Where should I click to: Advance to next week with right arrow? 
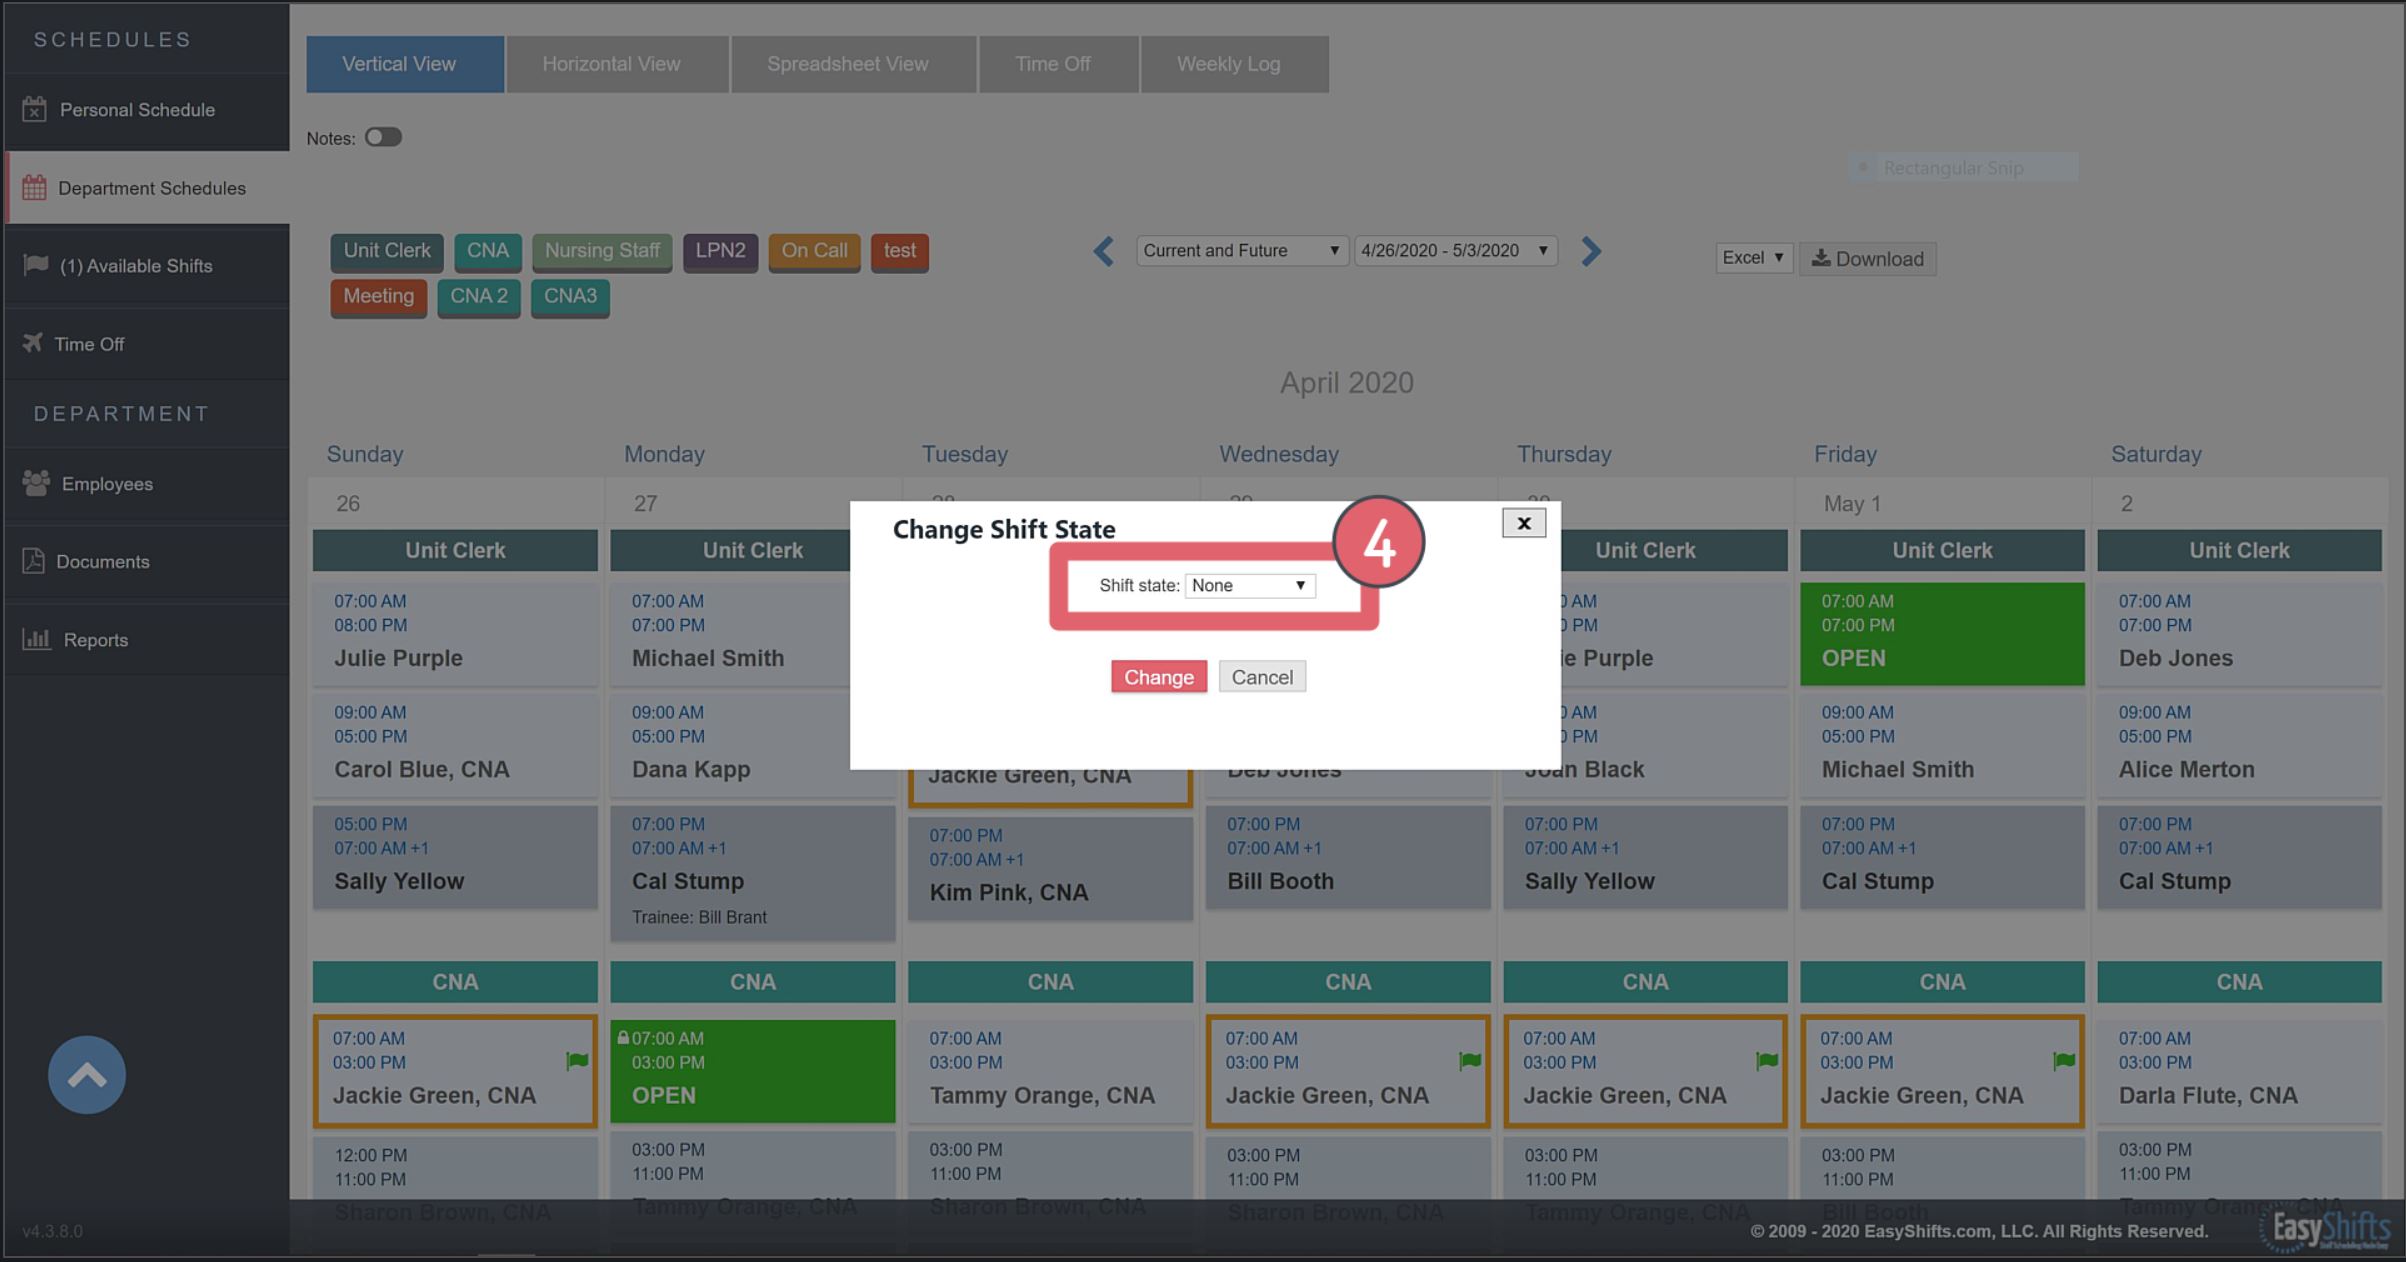[1591, 251]
